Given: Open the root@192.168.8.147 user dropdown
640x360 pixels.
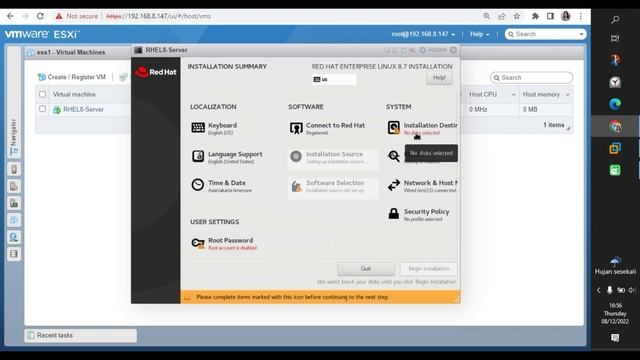Looking at the screenshot, I should [x=423, y=34].
